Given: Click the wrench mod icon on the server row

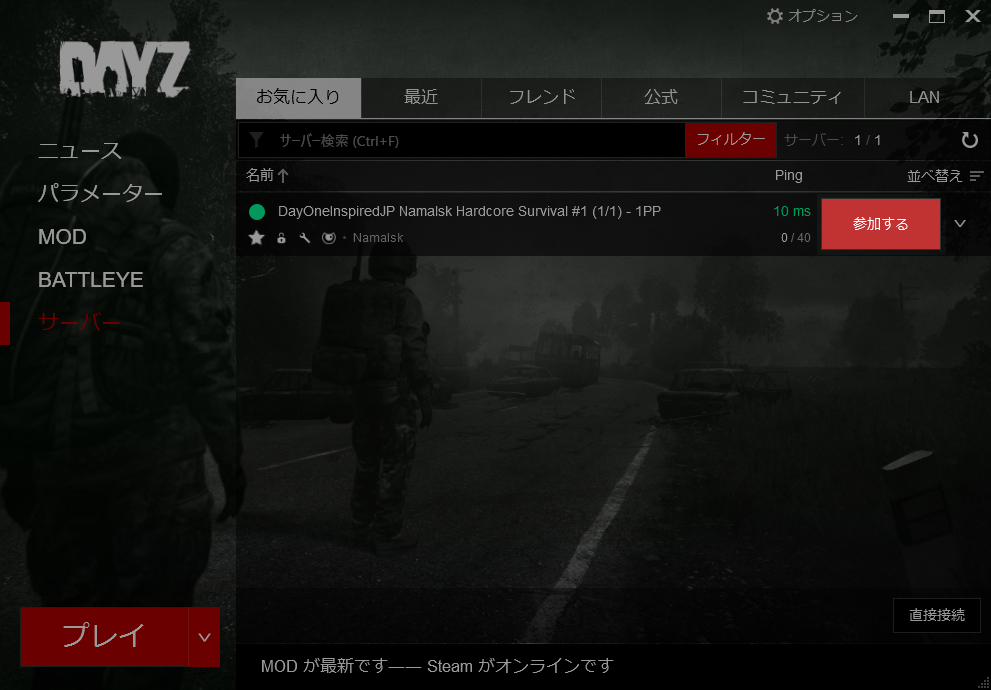Looking at the screenshot, I should tap(305, 238).
